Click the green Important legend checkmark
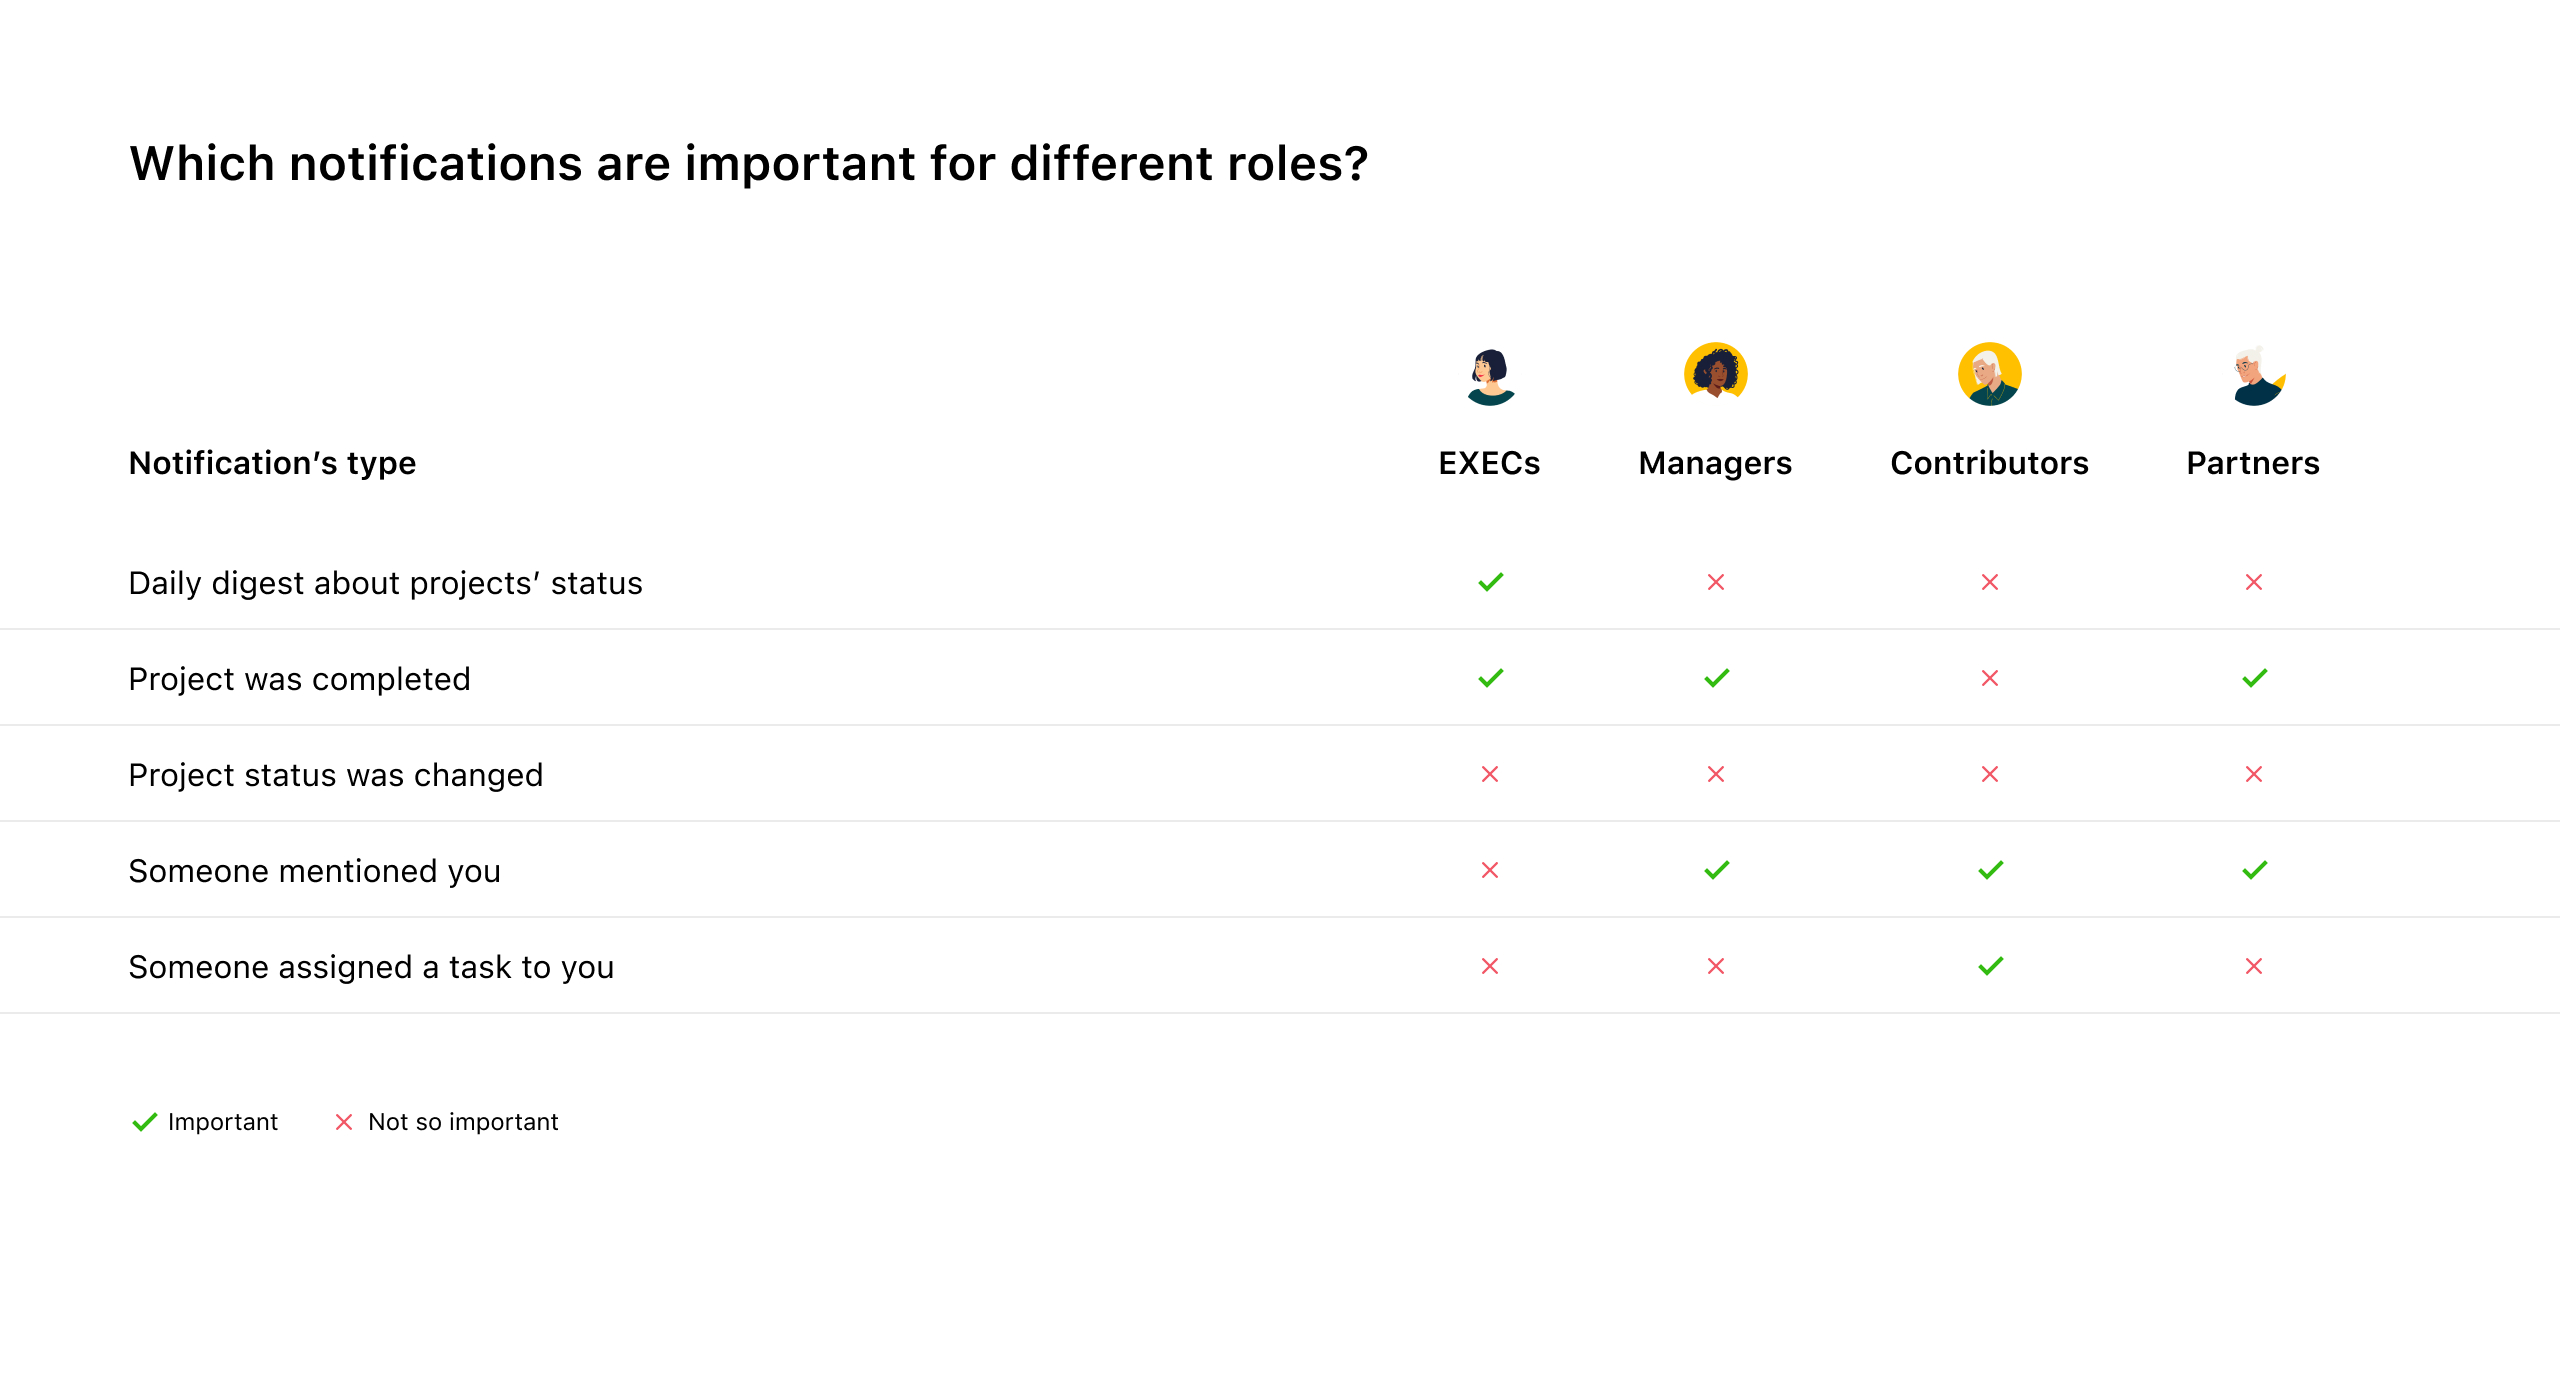The height and width of the screenshot is (1380, 2560). (145, 1122)
